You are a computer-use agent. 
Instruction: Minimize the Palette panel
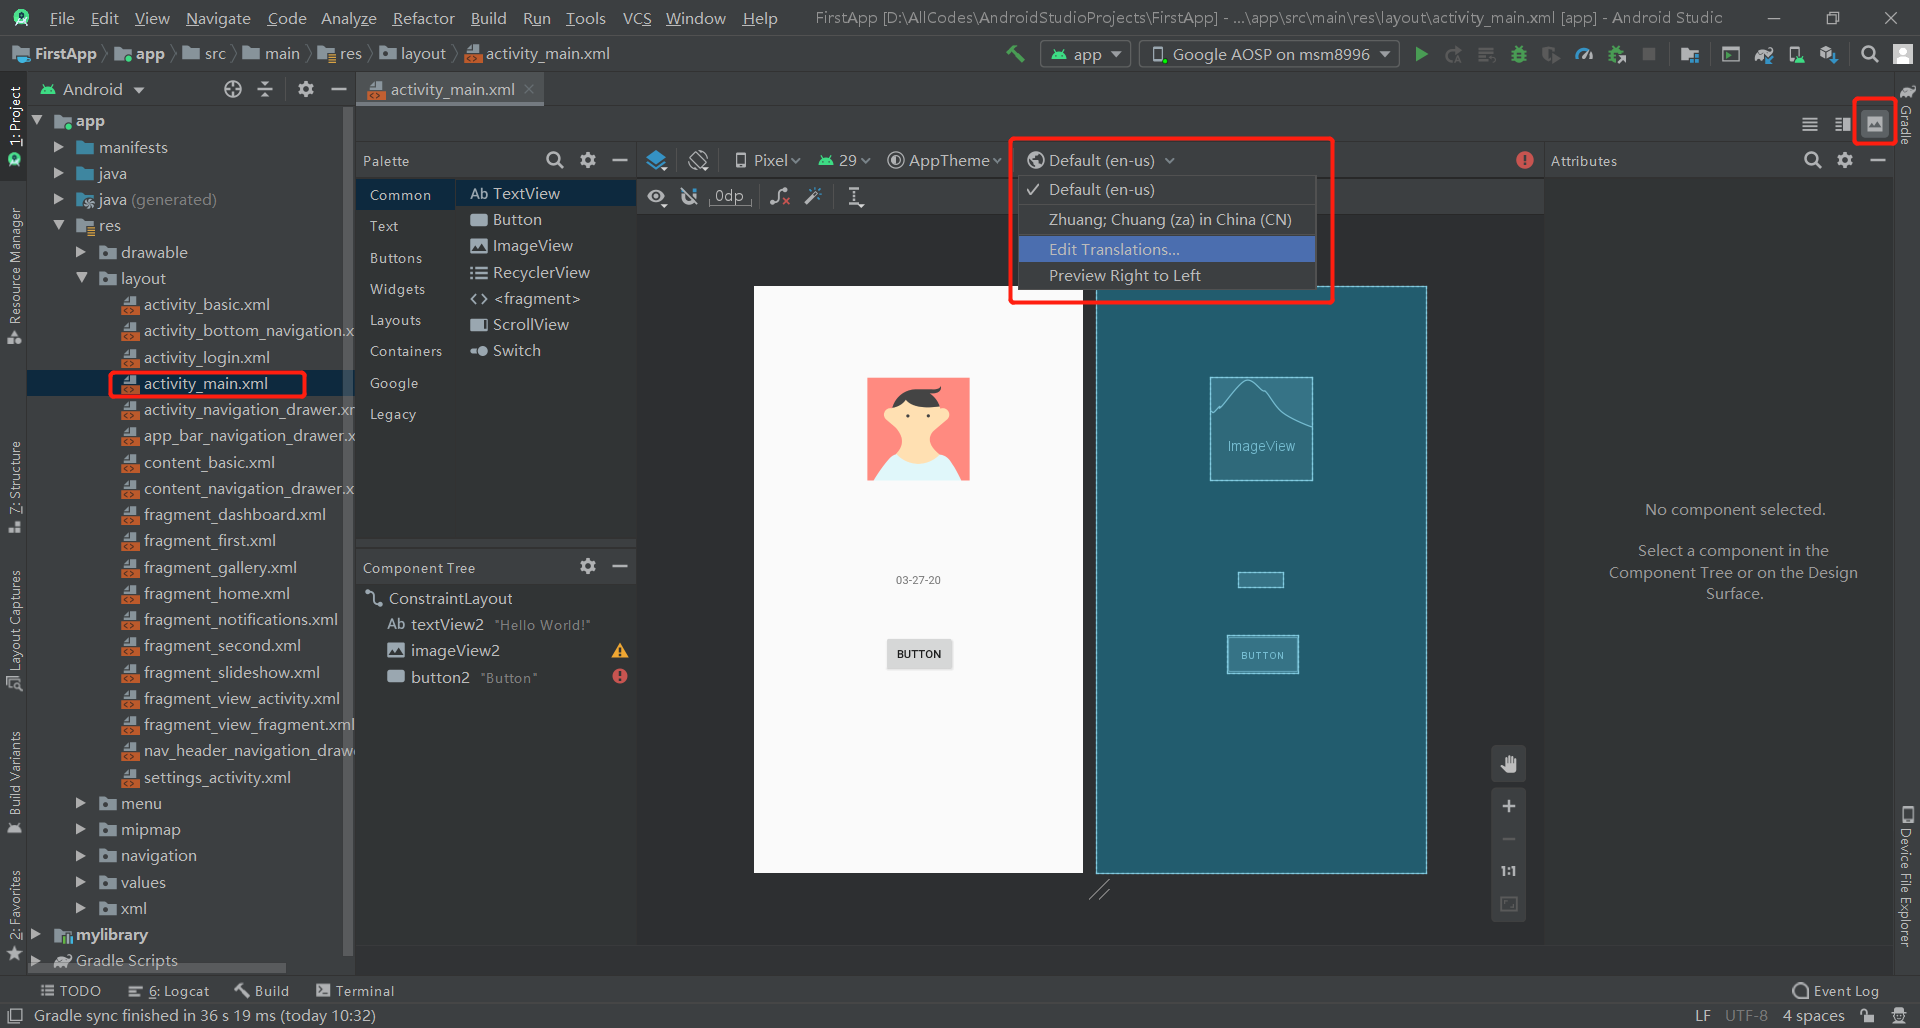click(x=620, y=160)
